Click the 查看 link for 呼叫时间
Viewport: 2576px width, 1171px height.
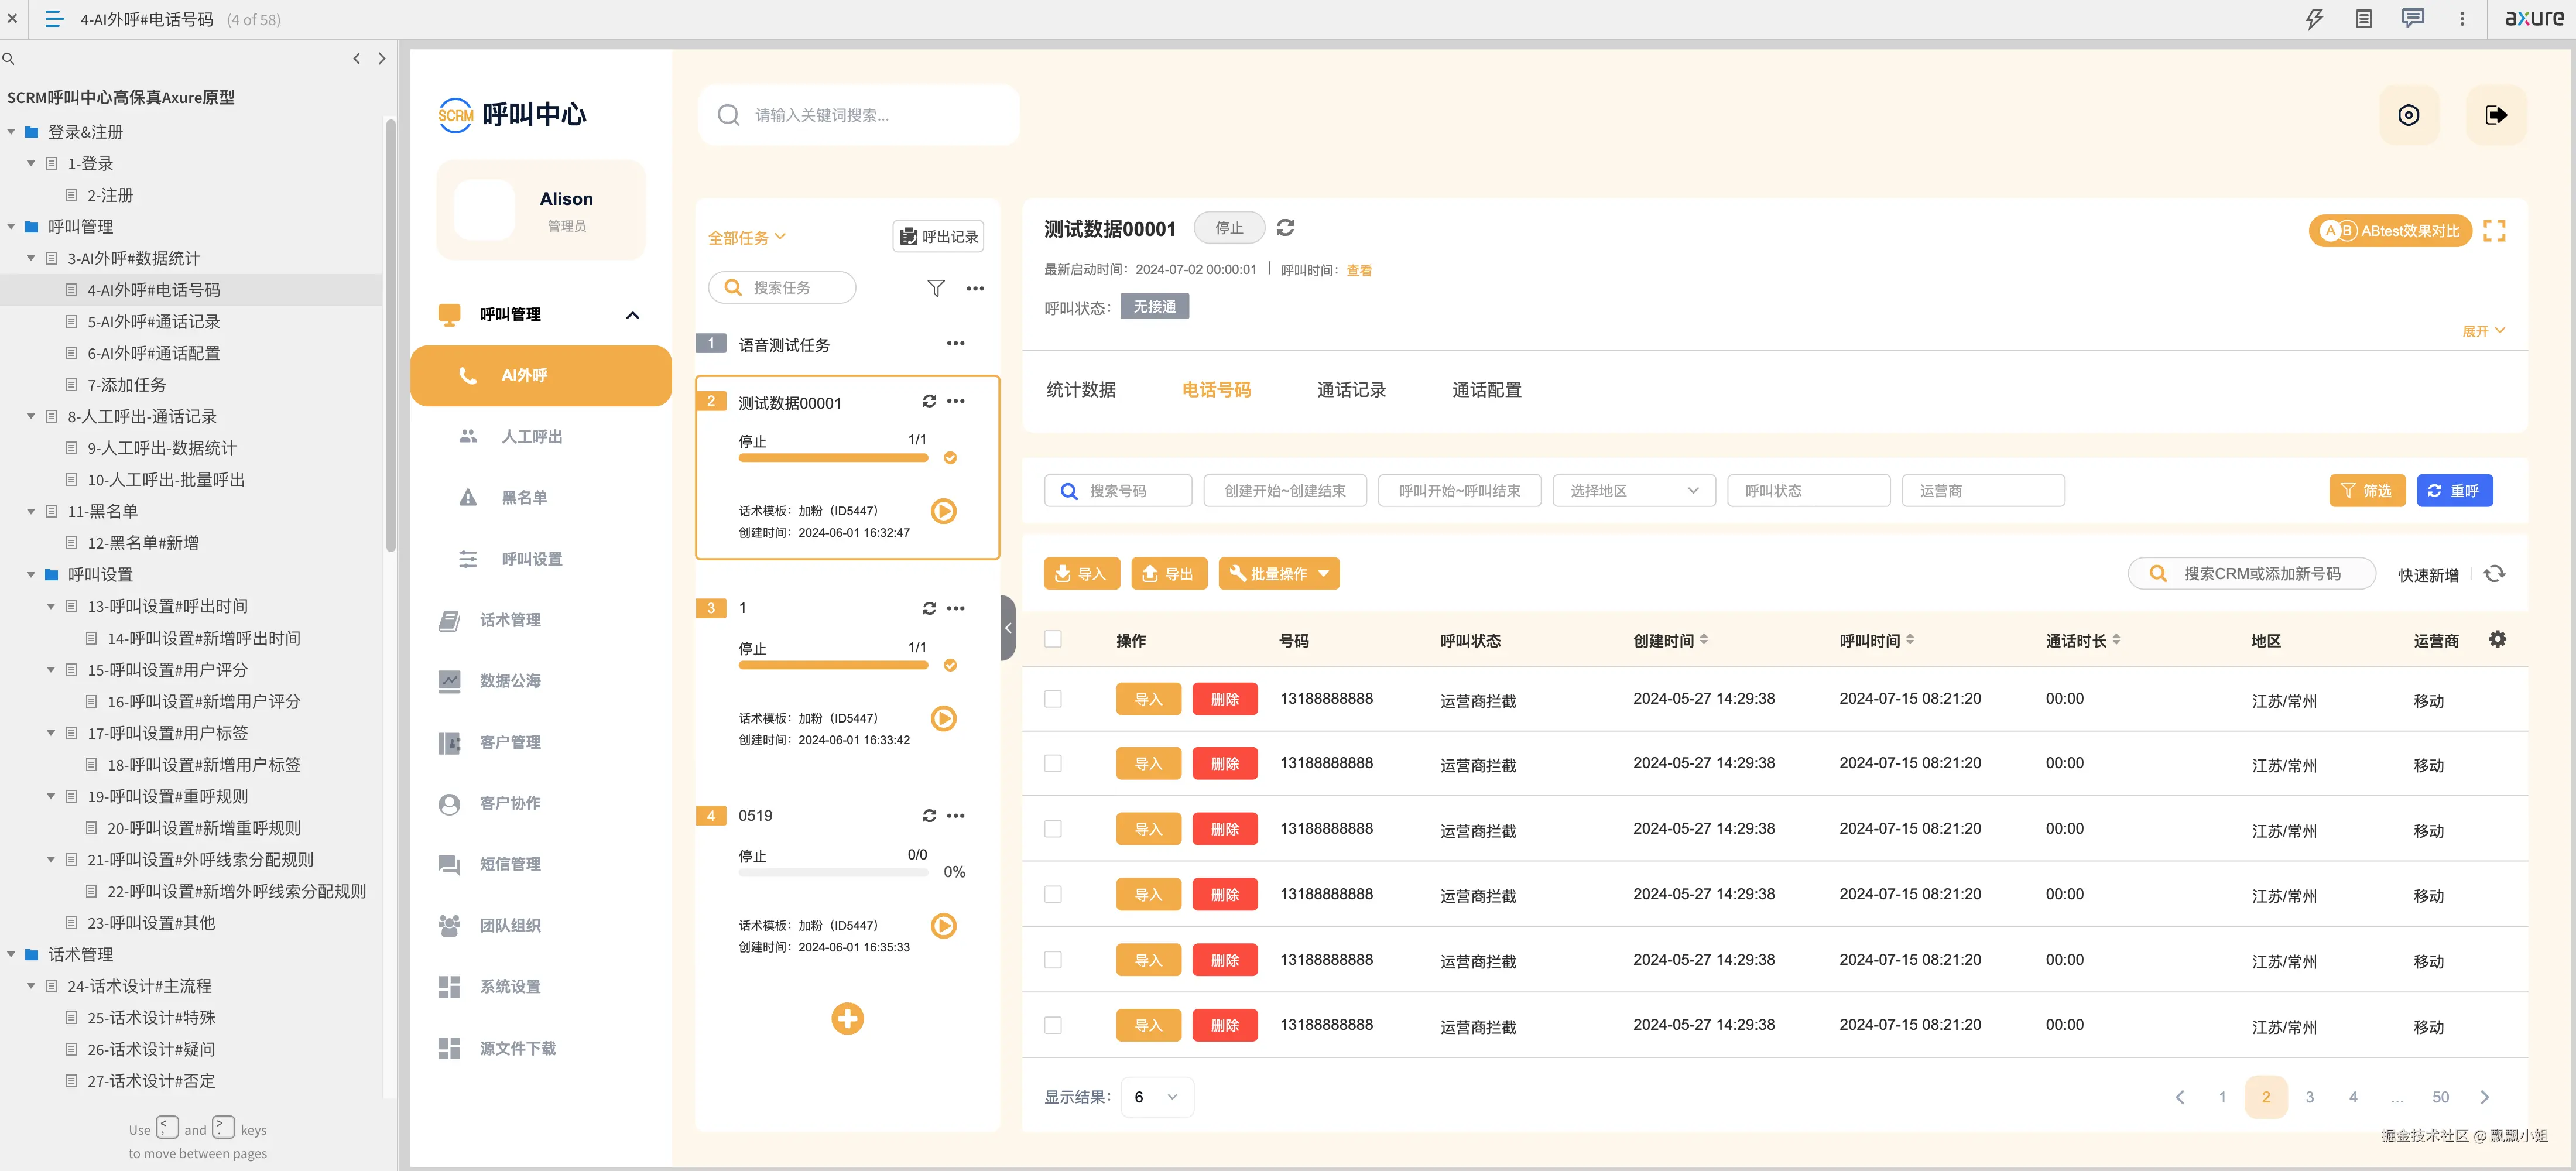coord(1358,270)
